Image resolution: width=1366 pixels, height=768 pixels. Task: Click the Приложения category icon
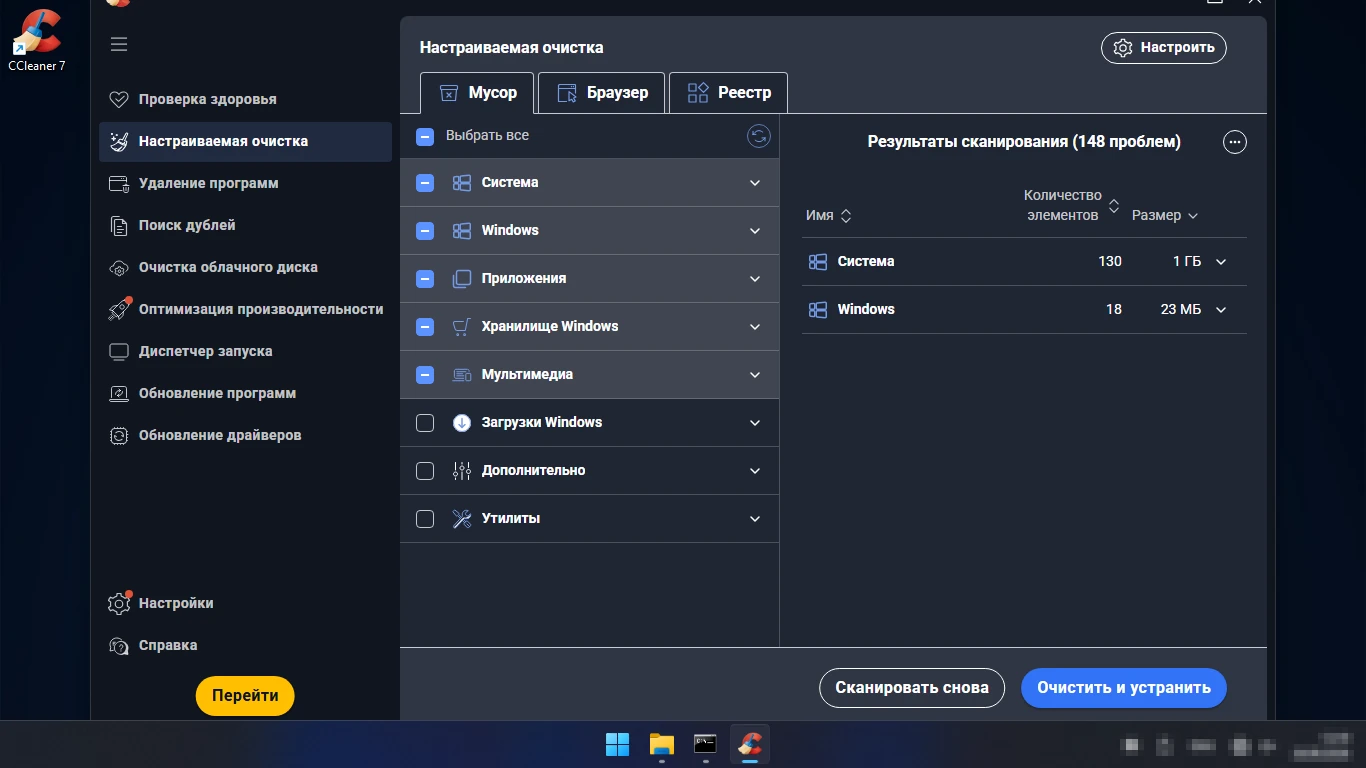[461, 278]
